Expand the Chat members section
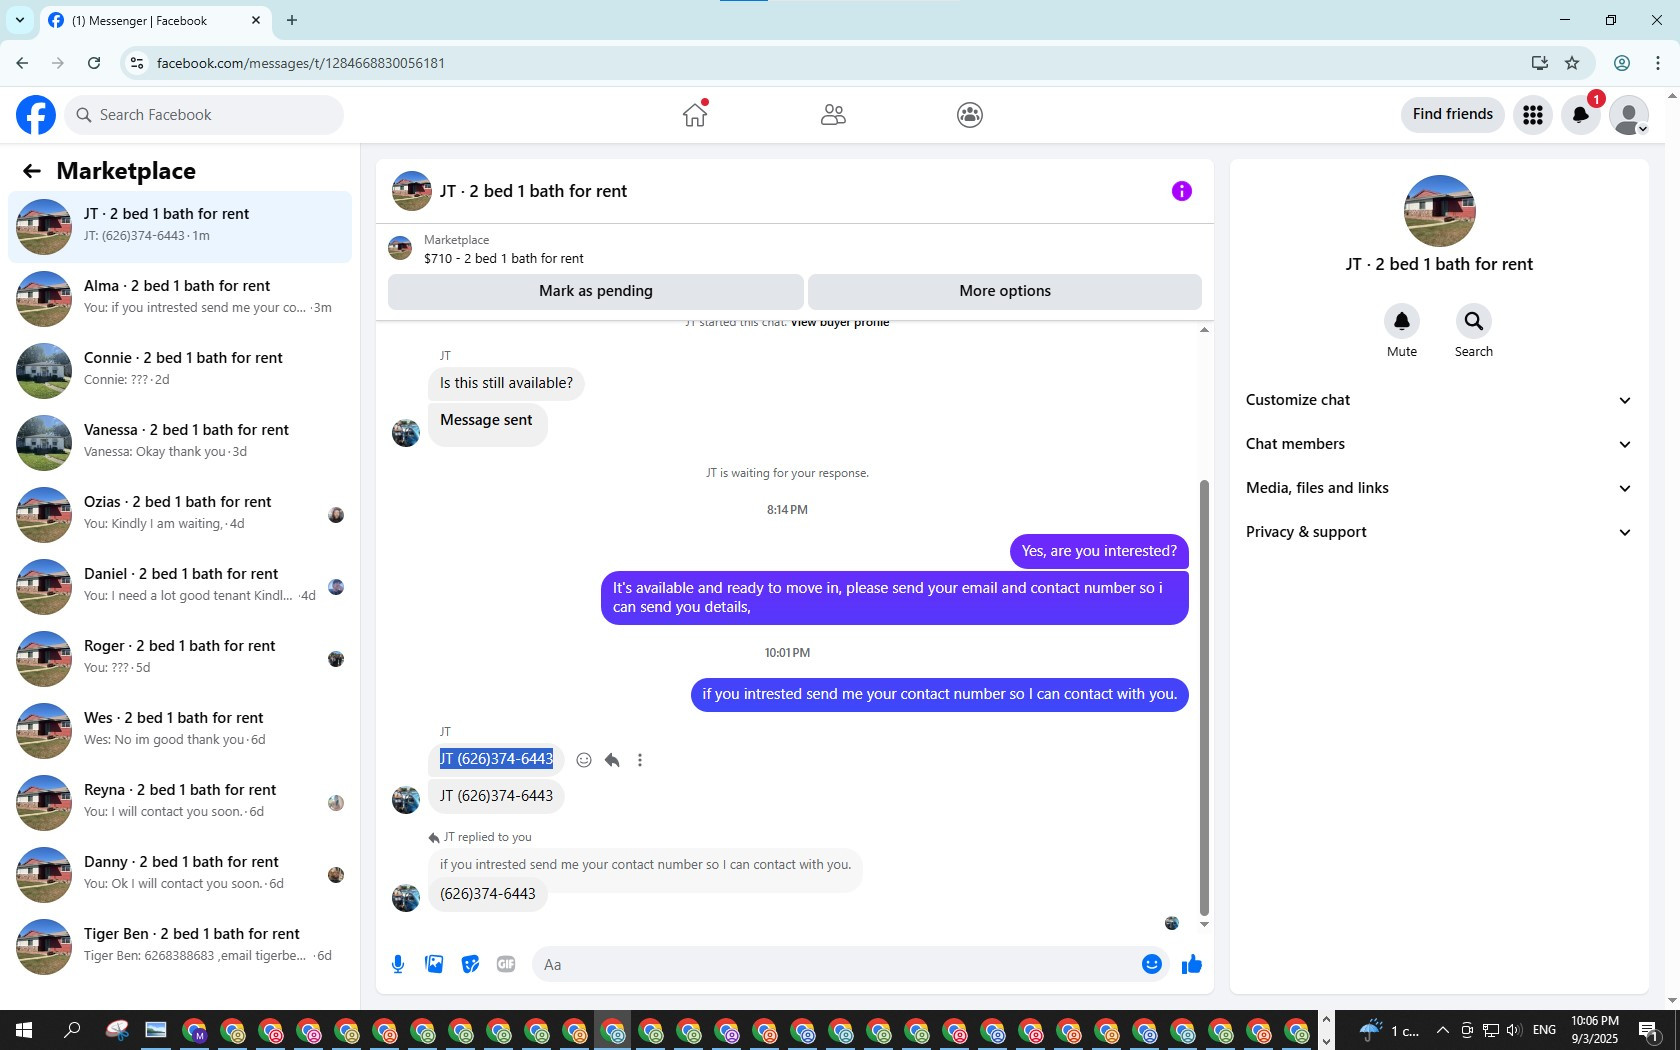 pos(1439,444)
